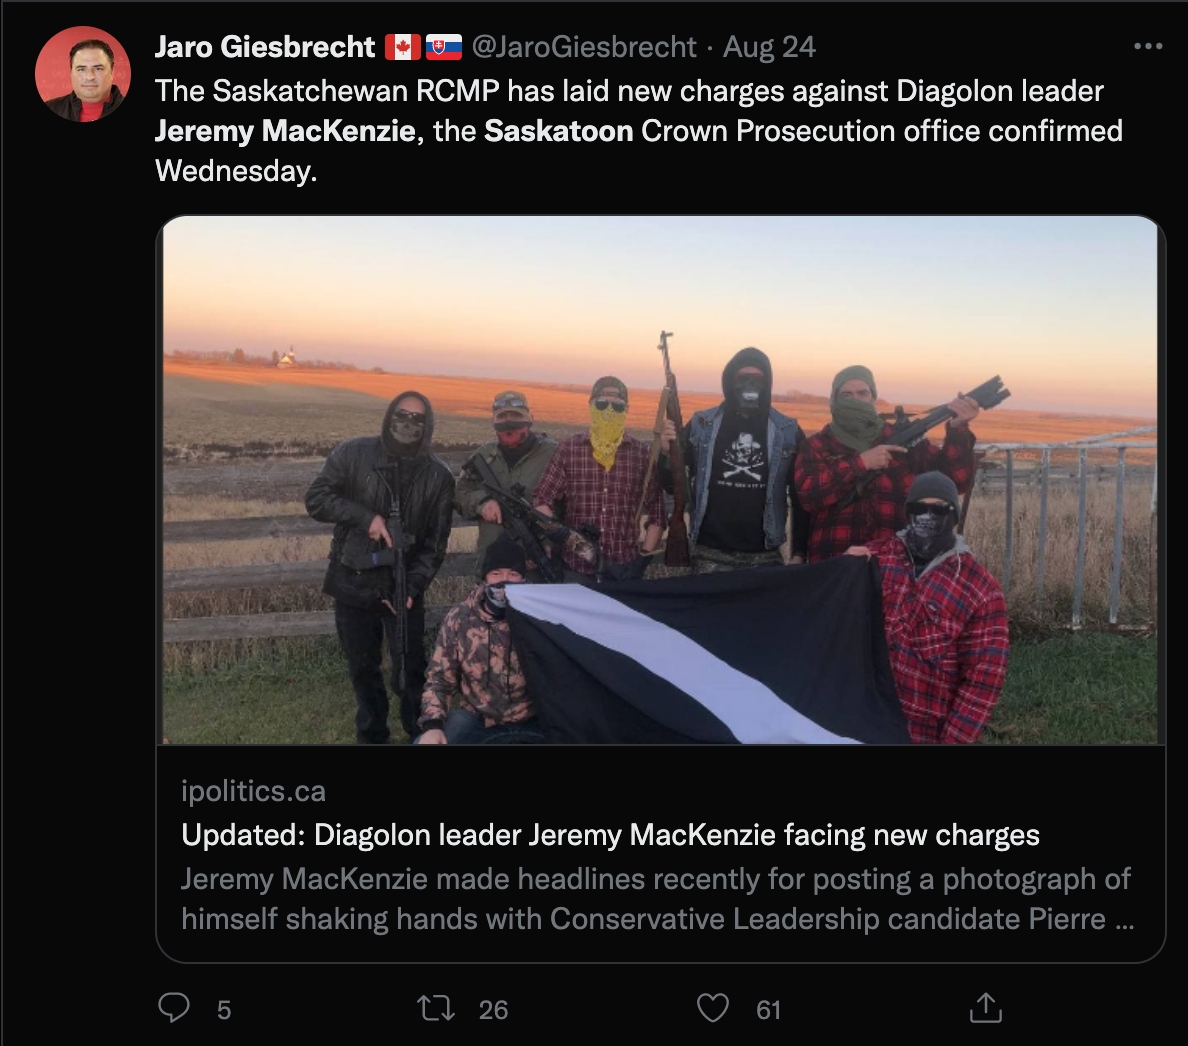Open the link preview photo of masked group

(660, 480)
